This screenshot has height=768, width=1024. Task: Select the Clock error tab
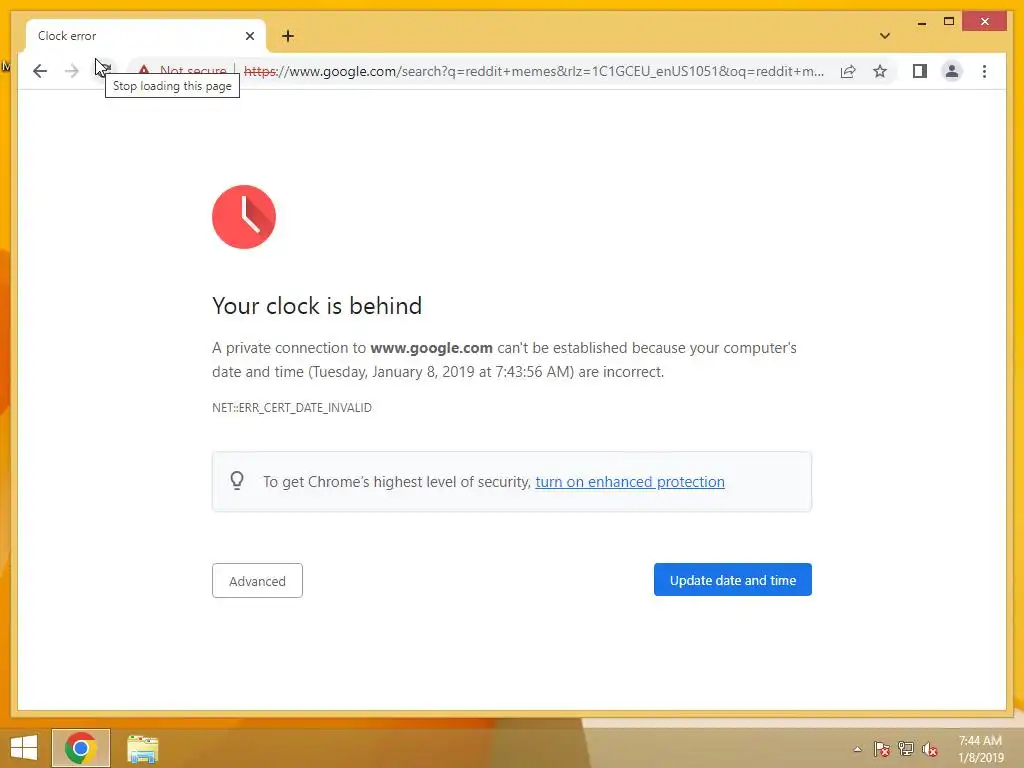point(146,36)
